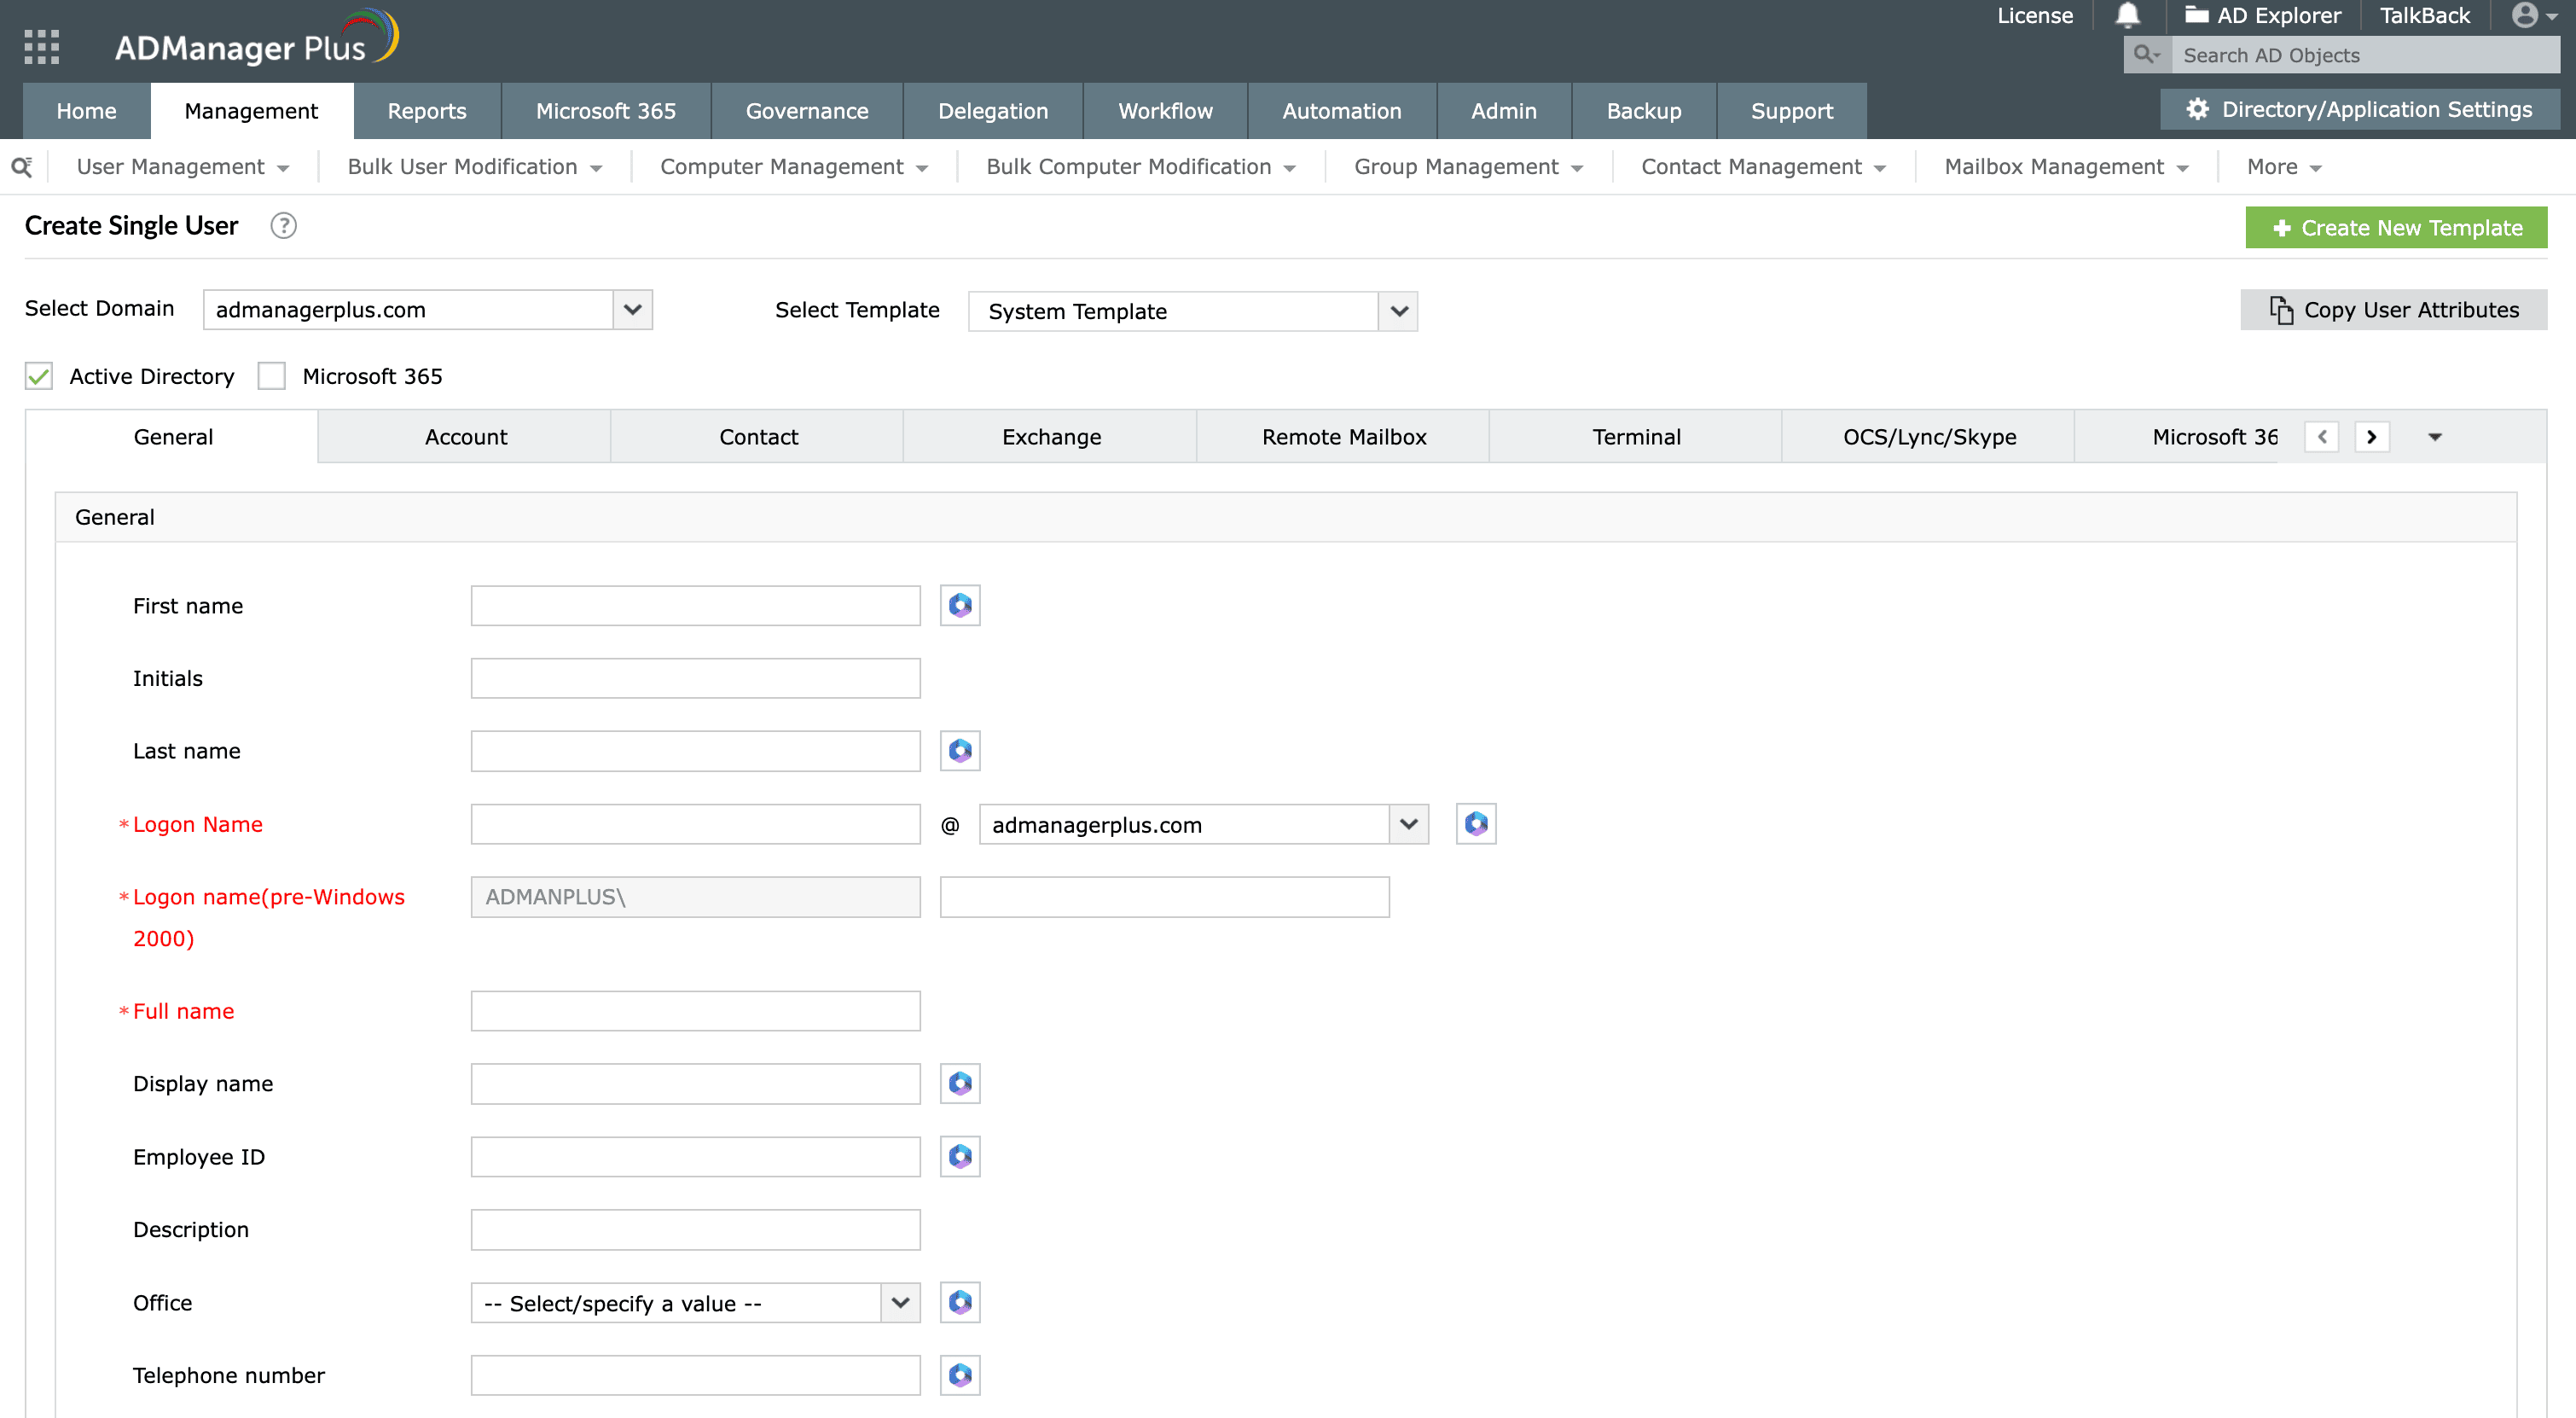Image resolution: width=2576 pixels, height=1418 pixels.
Task: Click the Search AD Objects field
Action: (x=2366, y=55)
